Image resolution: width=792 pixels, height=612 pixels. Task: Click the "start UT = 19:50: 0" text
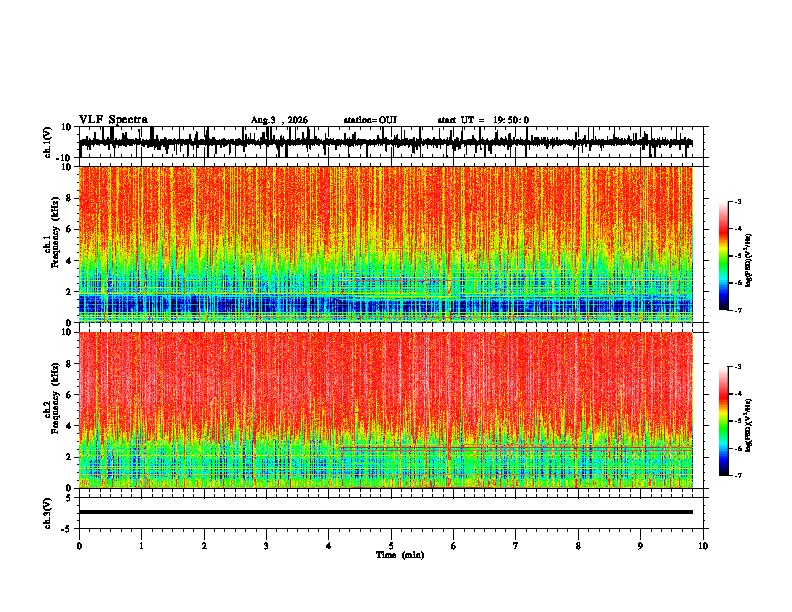click(x=483, y=120)
